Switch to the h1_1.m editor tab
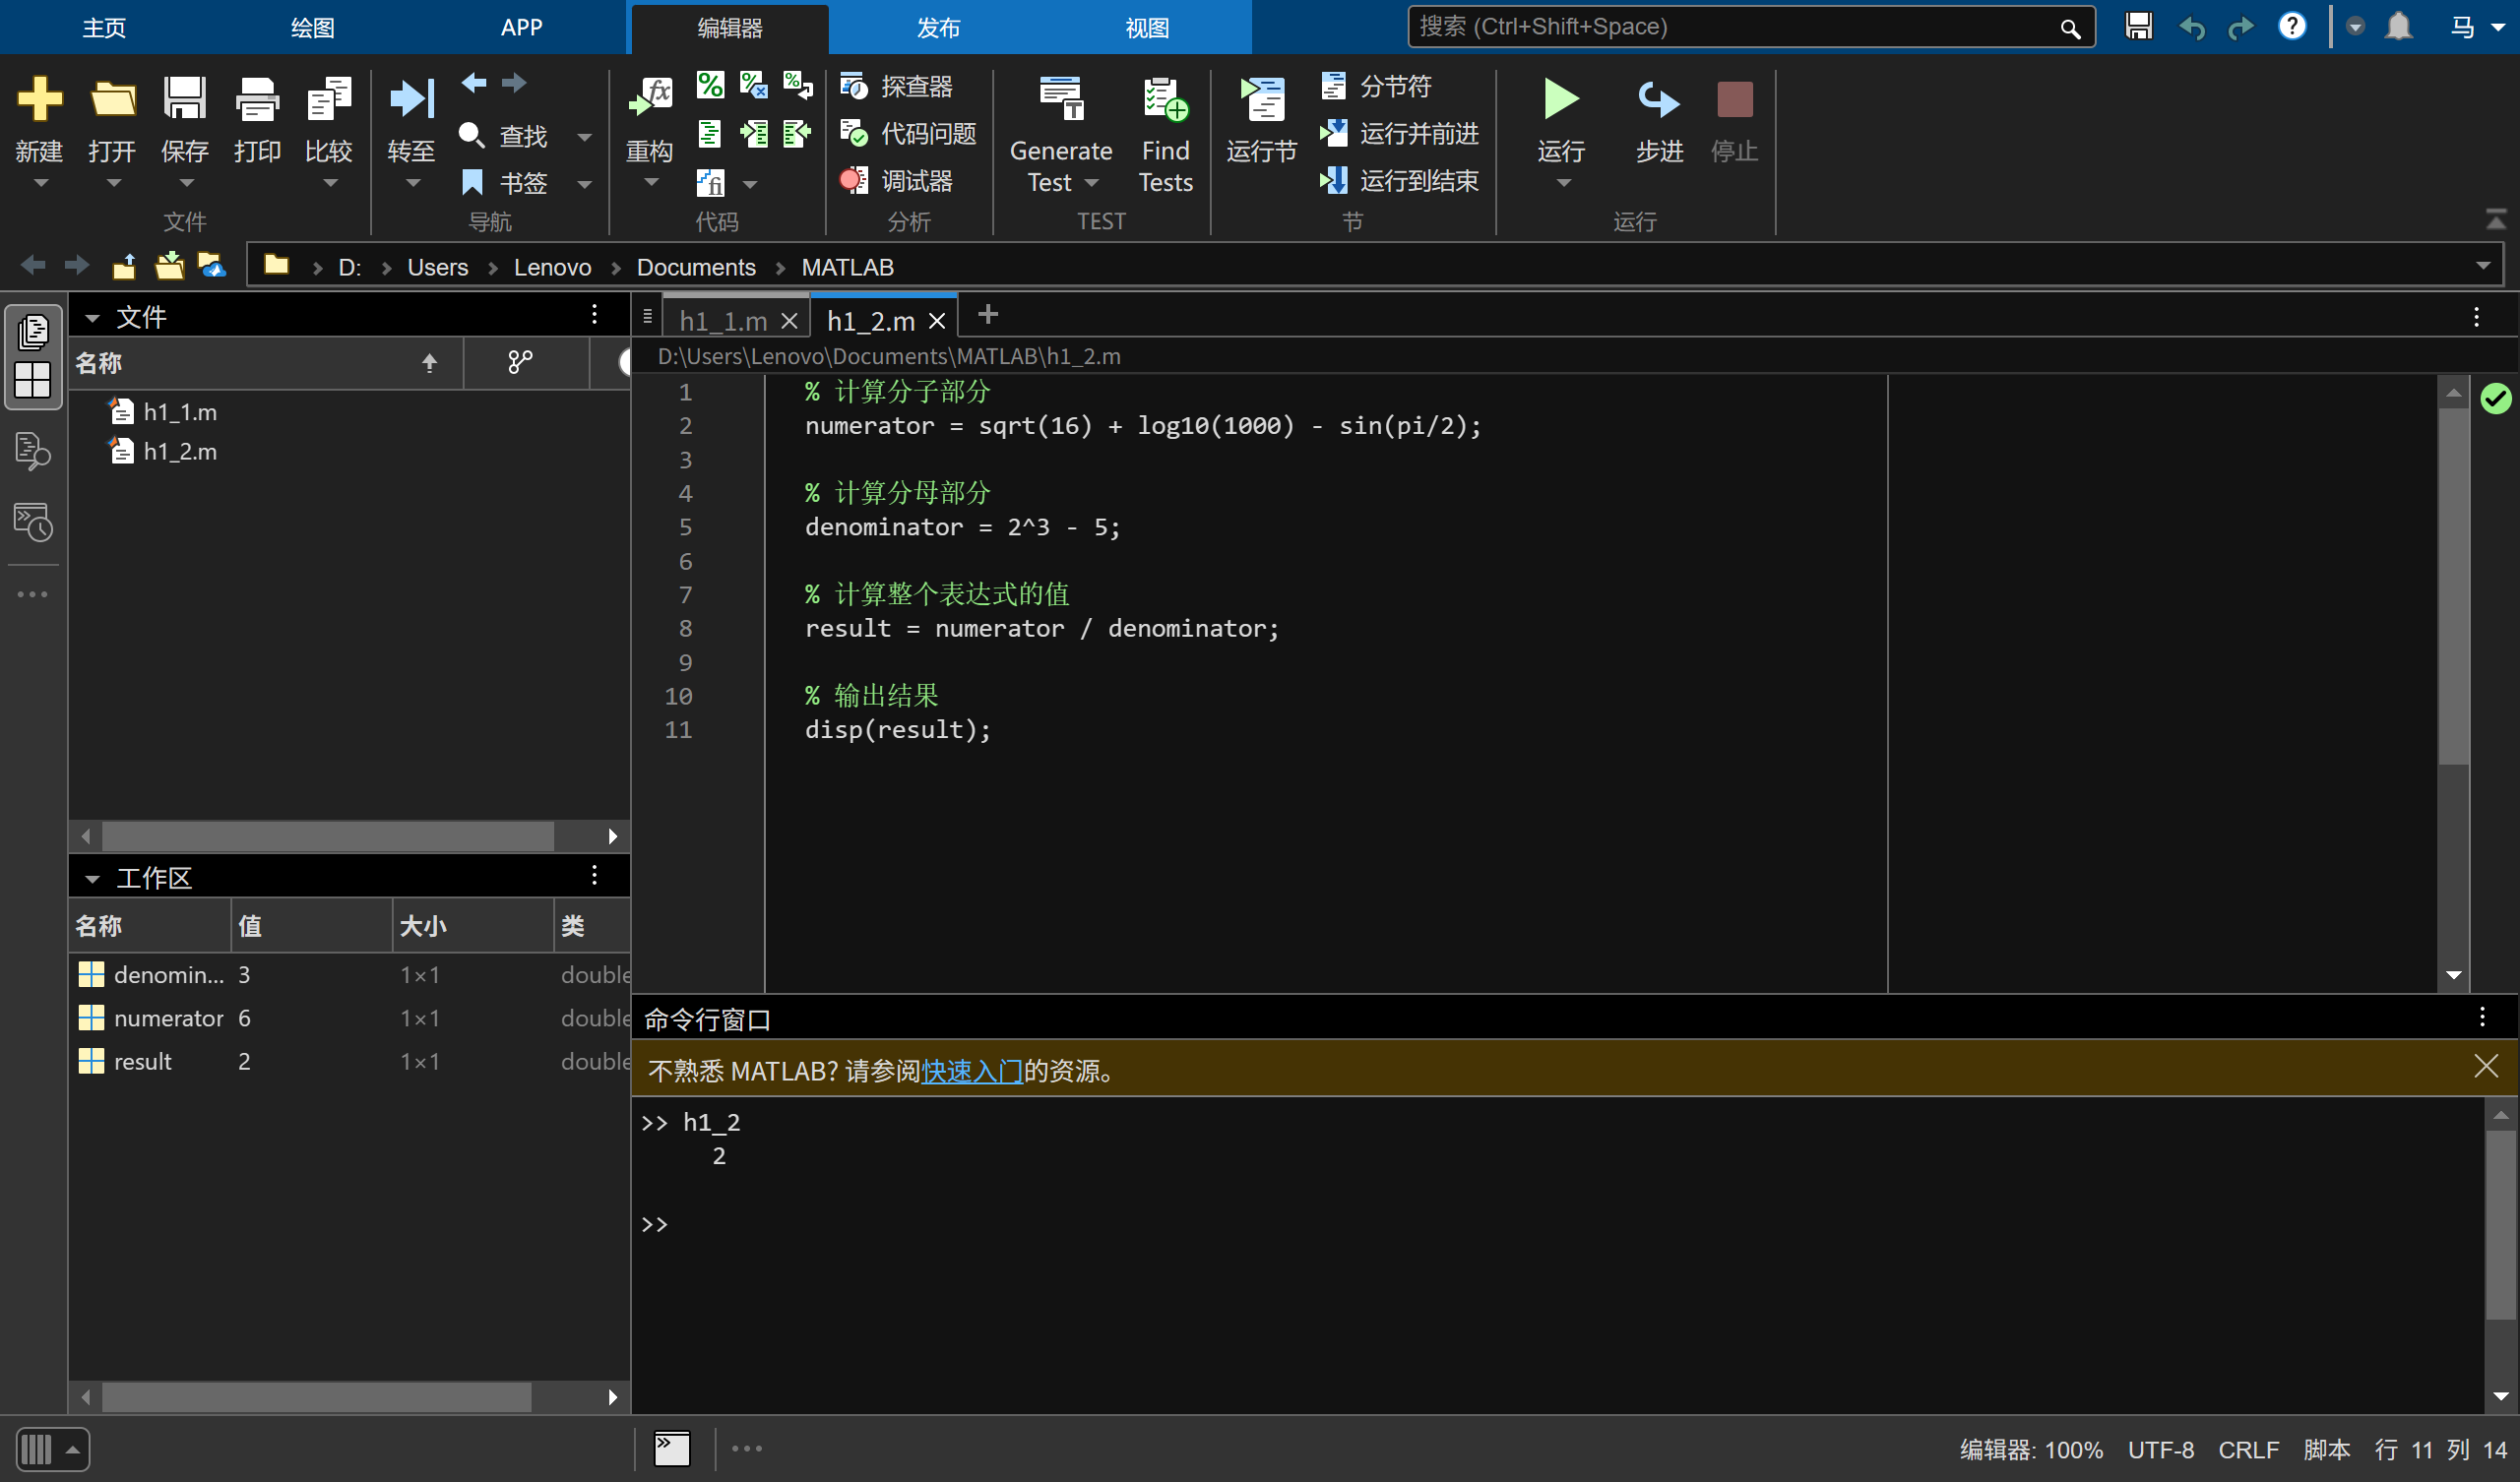The width and height of the screenshot is (2520, 1482). tap(722, 321)
